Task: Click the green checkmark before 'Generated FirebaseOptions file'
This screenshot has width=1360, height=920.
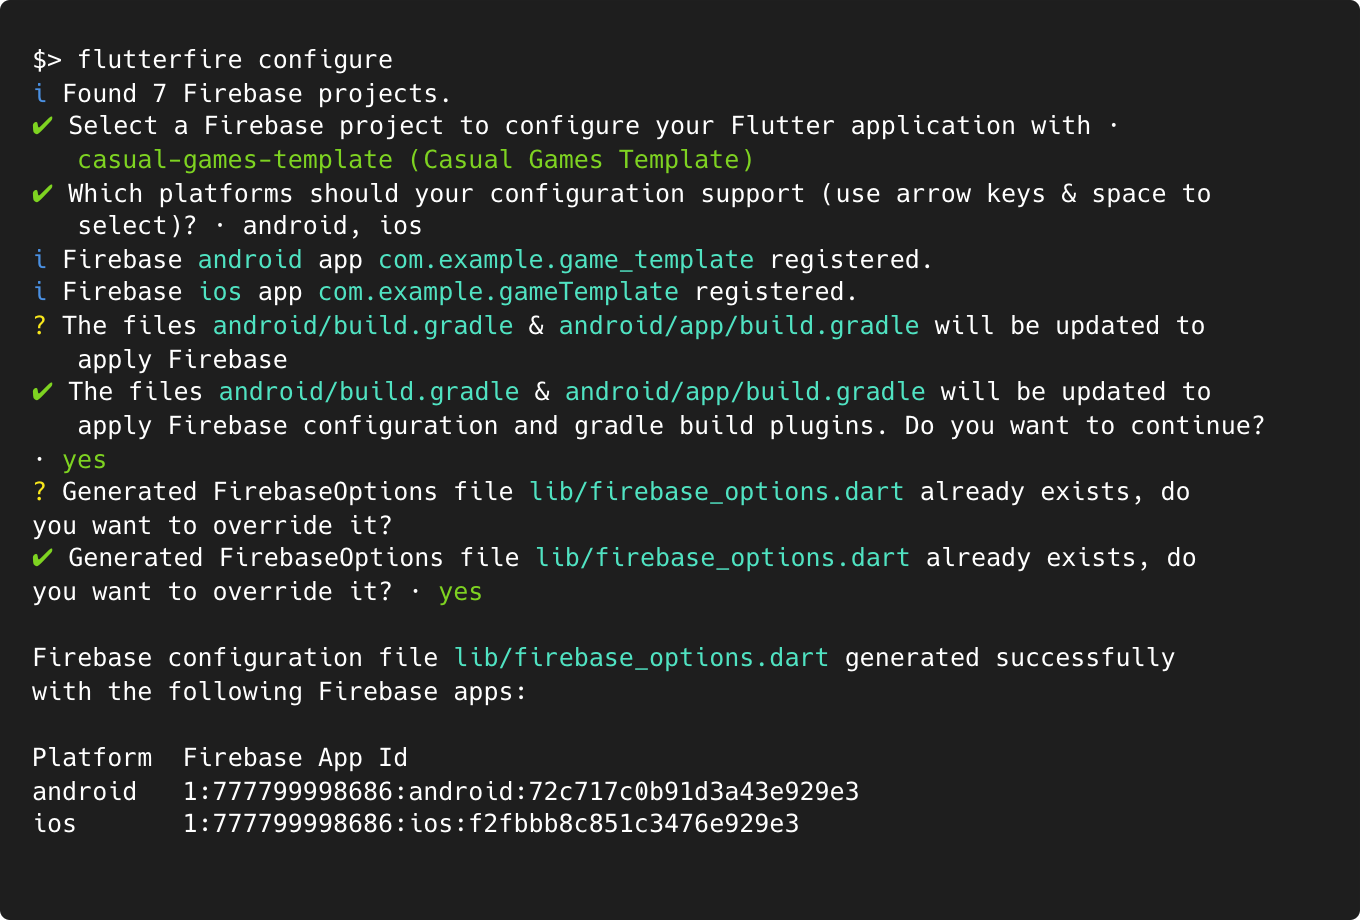Action: click(x=42, y=558)
